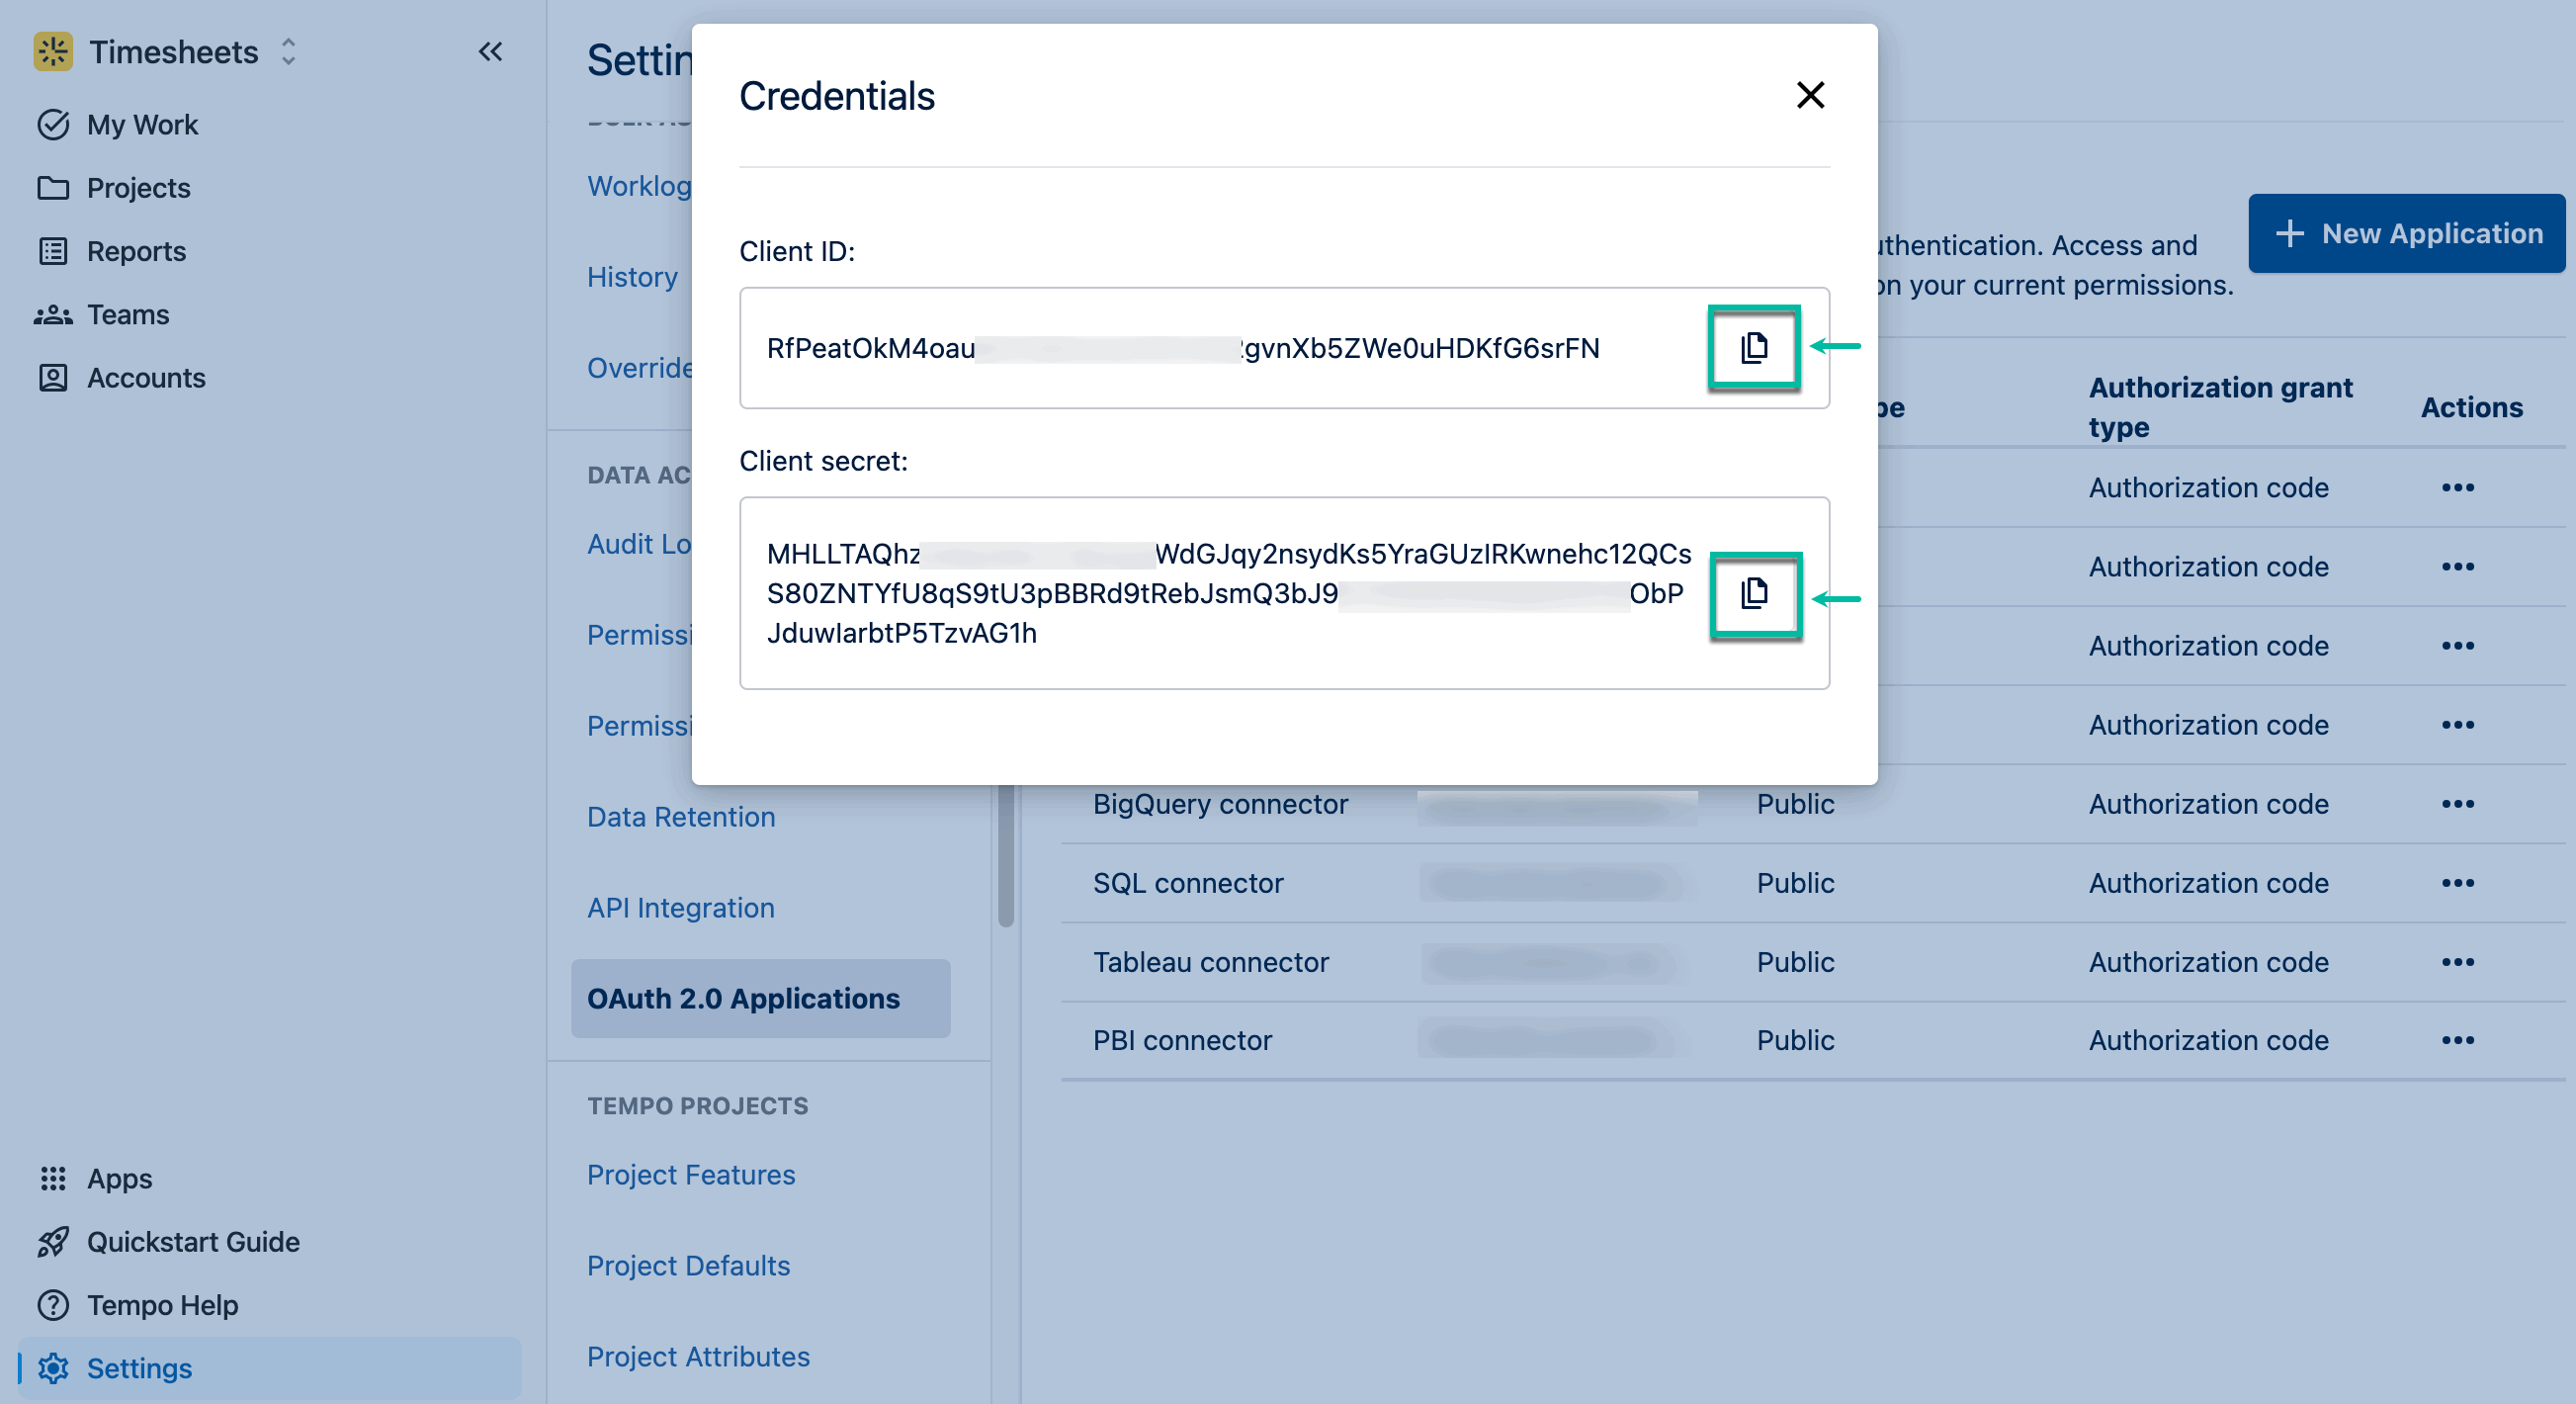Select the Projects folder icon
Screen dimensions: 2576x1404
pos(53,188)
